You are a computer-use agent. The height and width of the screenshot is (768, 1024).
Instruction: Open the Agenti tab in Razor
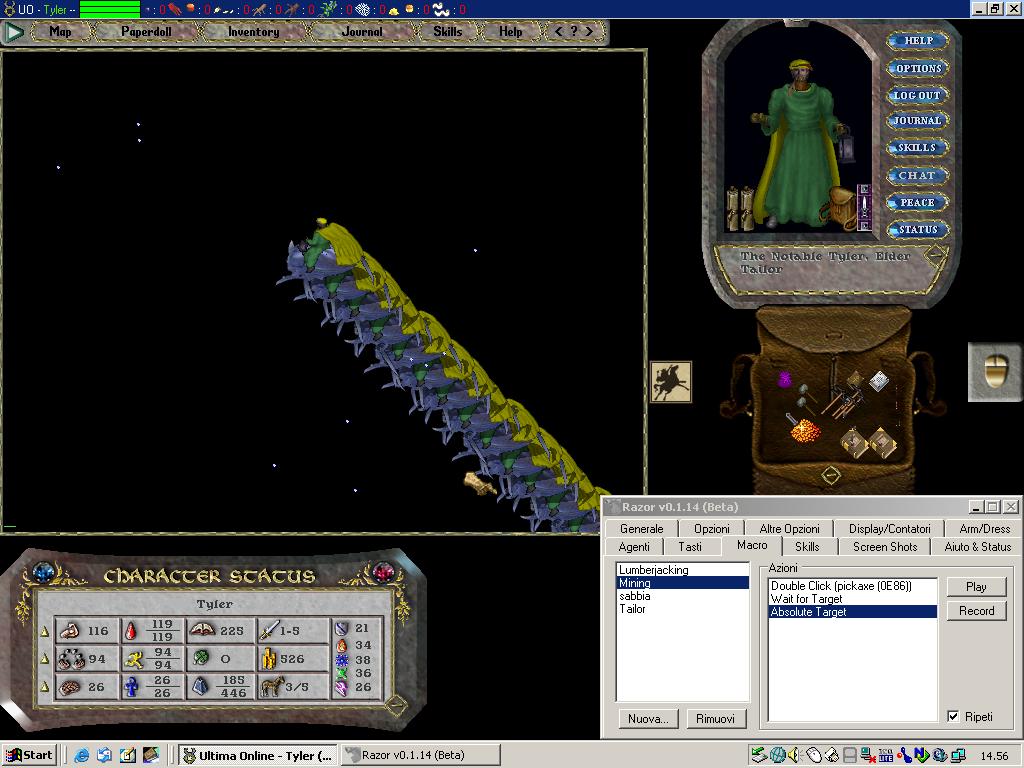pos(634,547)
